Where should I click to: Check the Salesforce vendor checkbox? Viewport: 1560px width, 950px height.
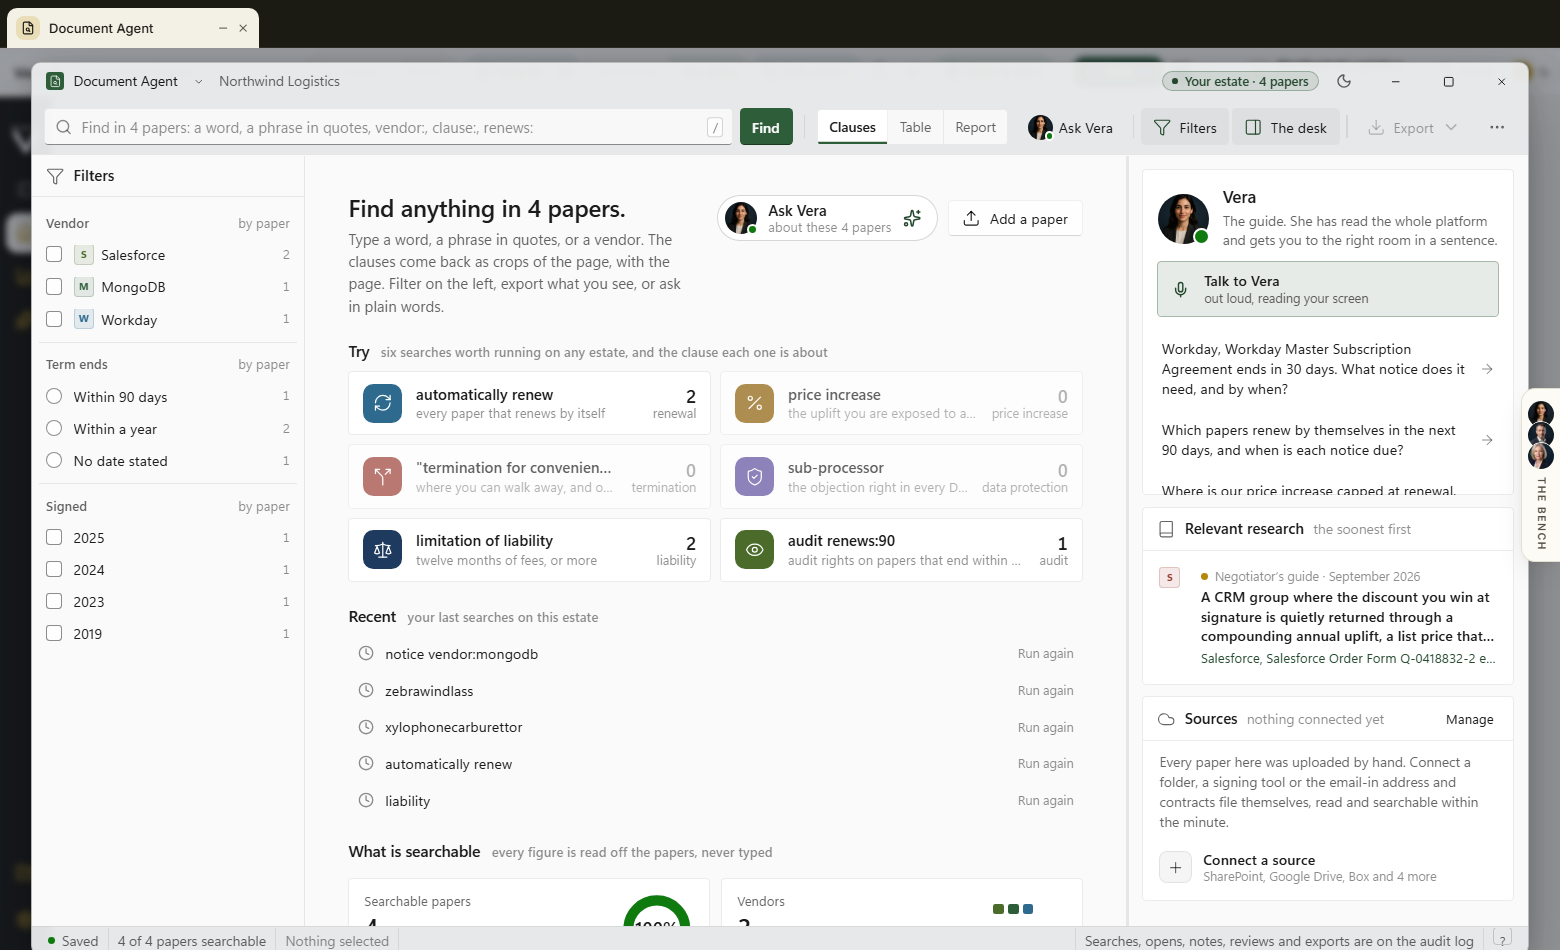click(x=54, y=254)
